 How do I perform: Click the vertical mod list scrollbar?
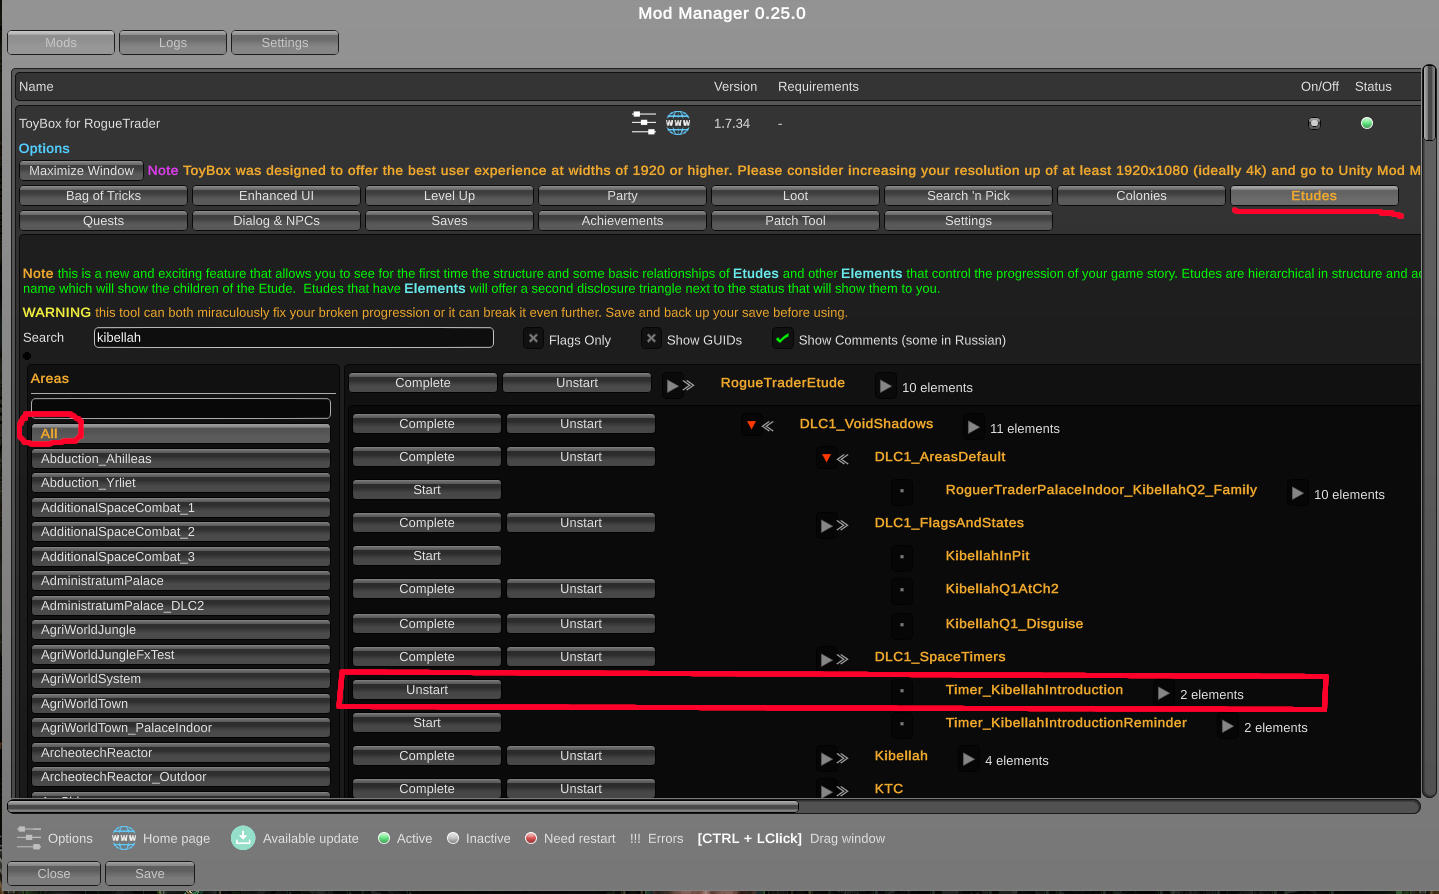(1429, 103)
